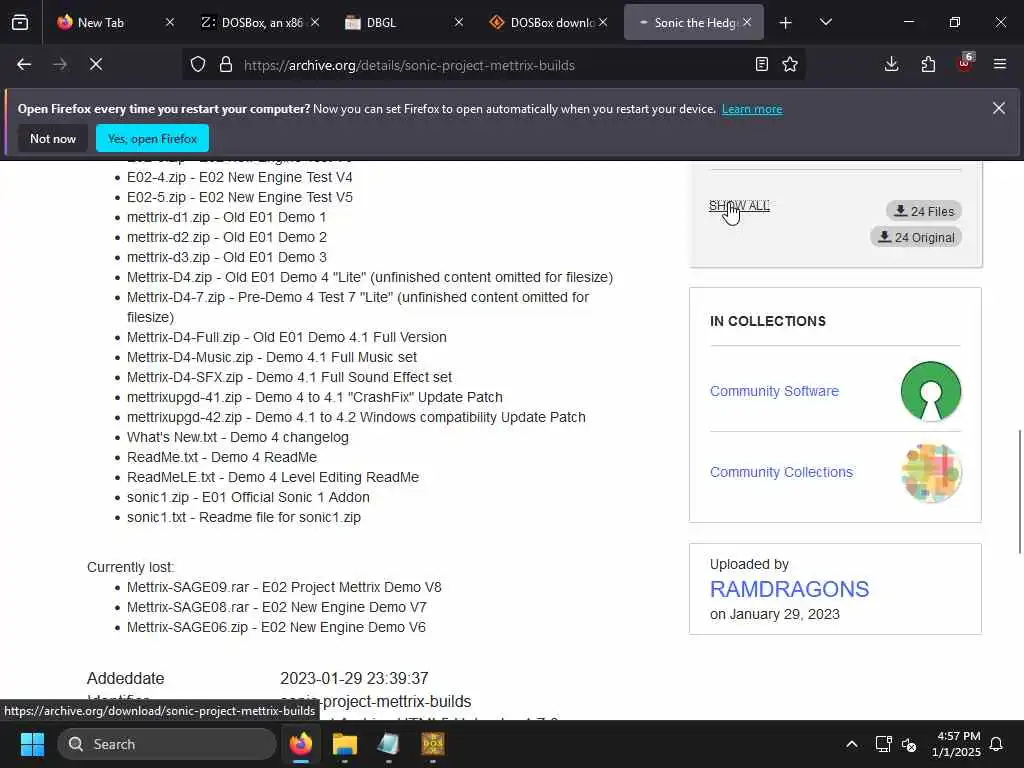1024x768 pixels.
Task: Open tracking protection shield icon
Action: pyautogui.click(x=198, y=65)
